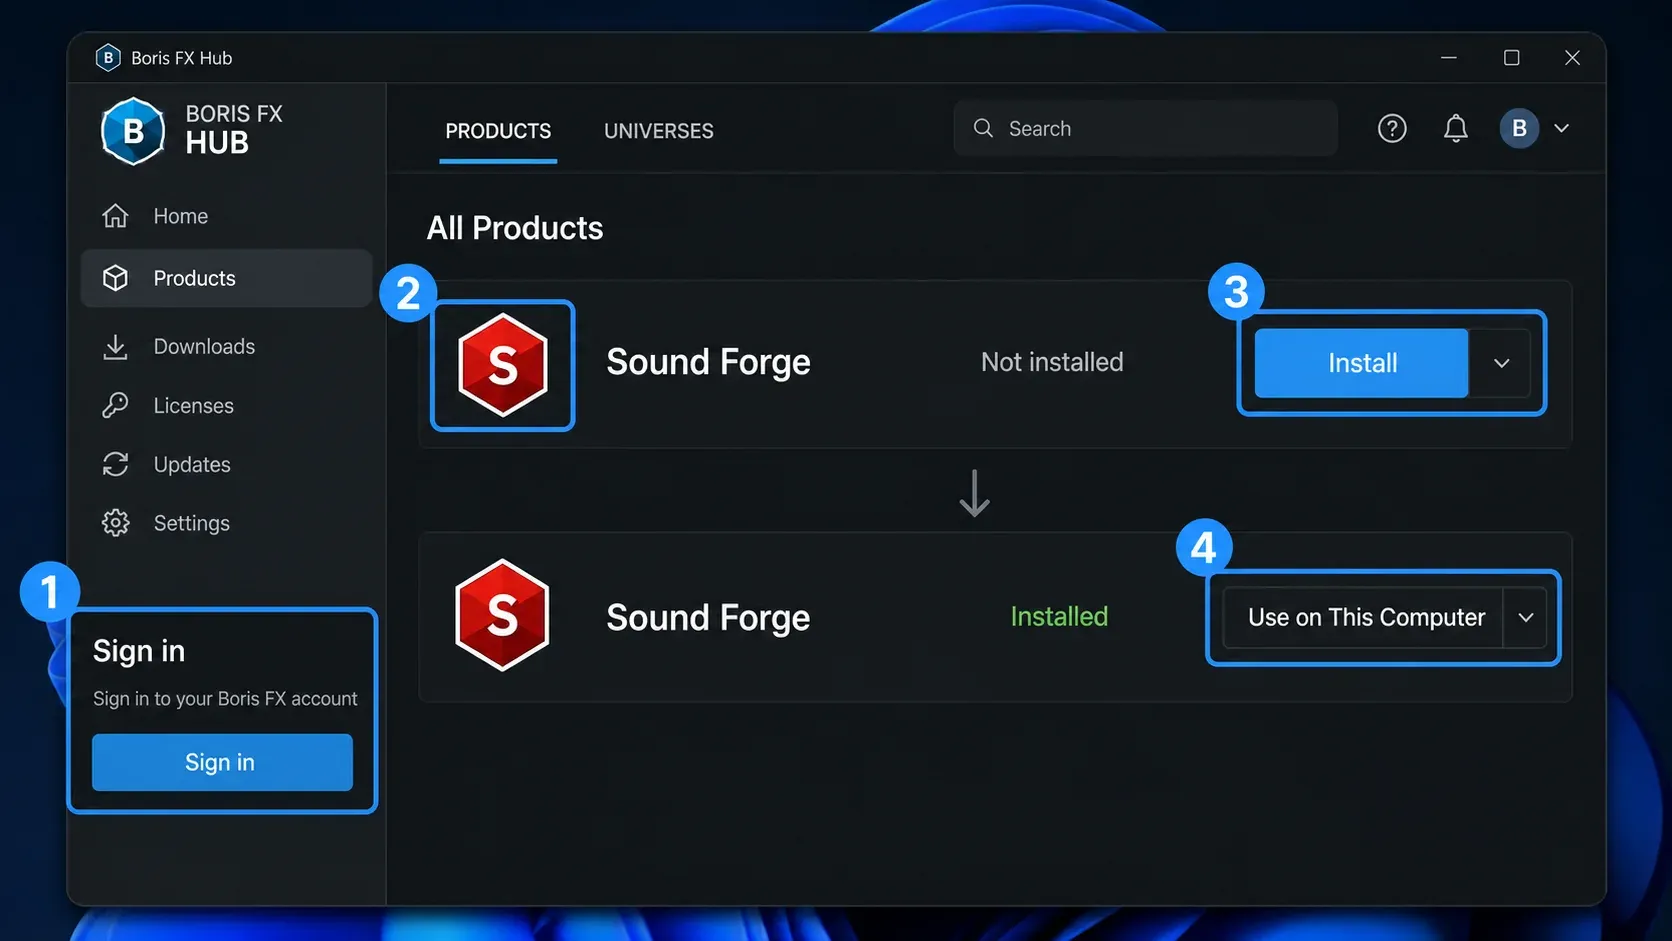The width and height of the screenshot is (1672, 941).
Task: Click the Home house icon
Action: [x=116, y=216]
